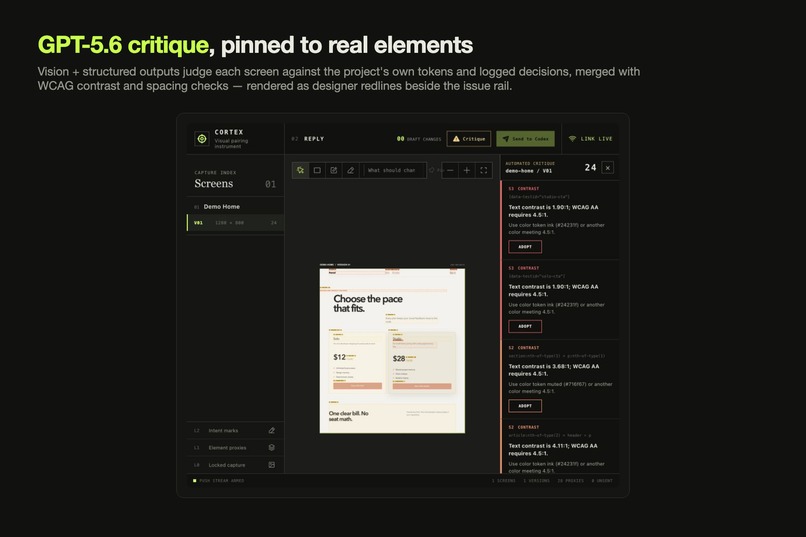806x537 pixels.
Task: Toggle the Element proxies layer row
Action: click(235, 448)
